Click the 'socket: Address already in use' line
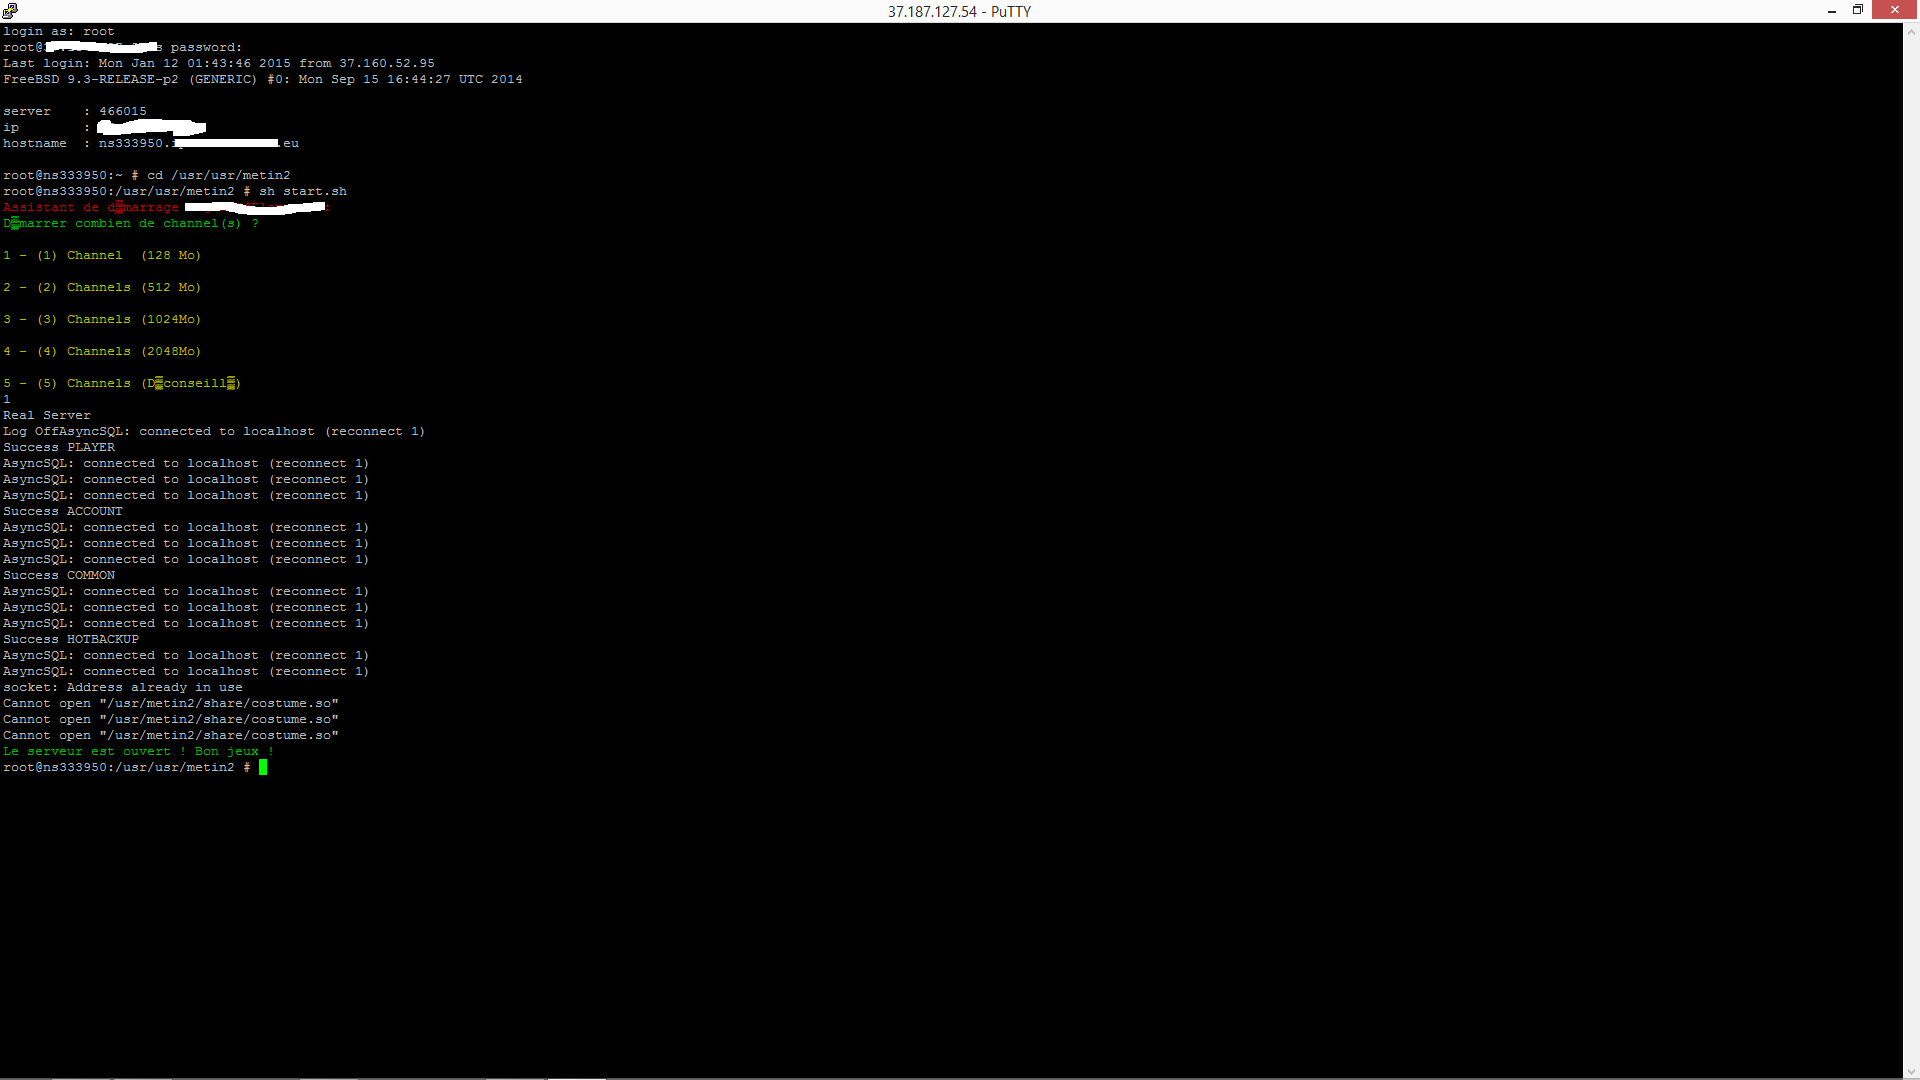Screen dimensions: 1920x1080 [123, 687]
